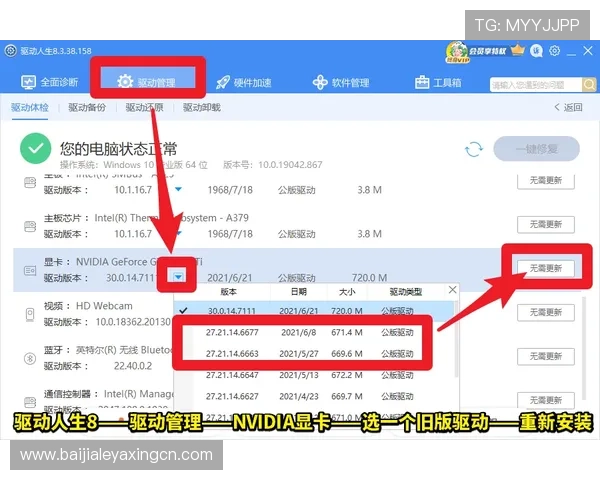
Task: Click the 通信控制器 device icon
Action: (30, 402)
